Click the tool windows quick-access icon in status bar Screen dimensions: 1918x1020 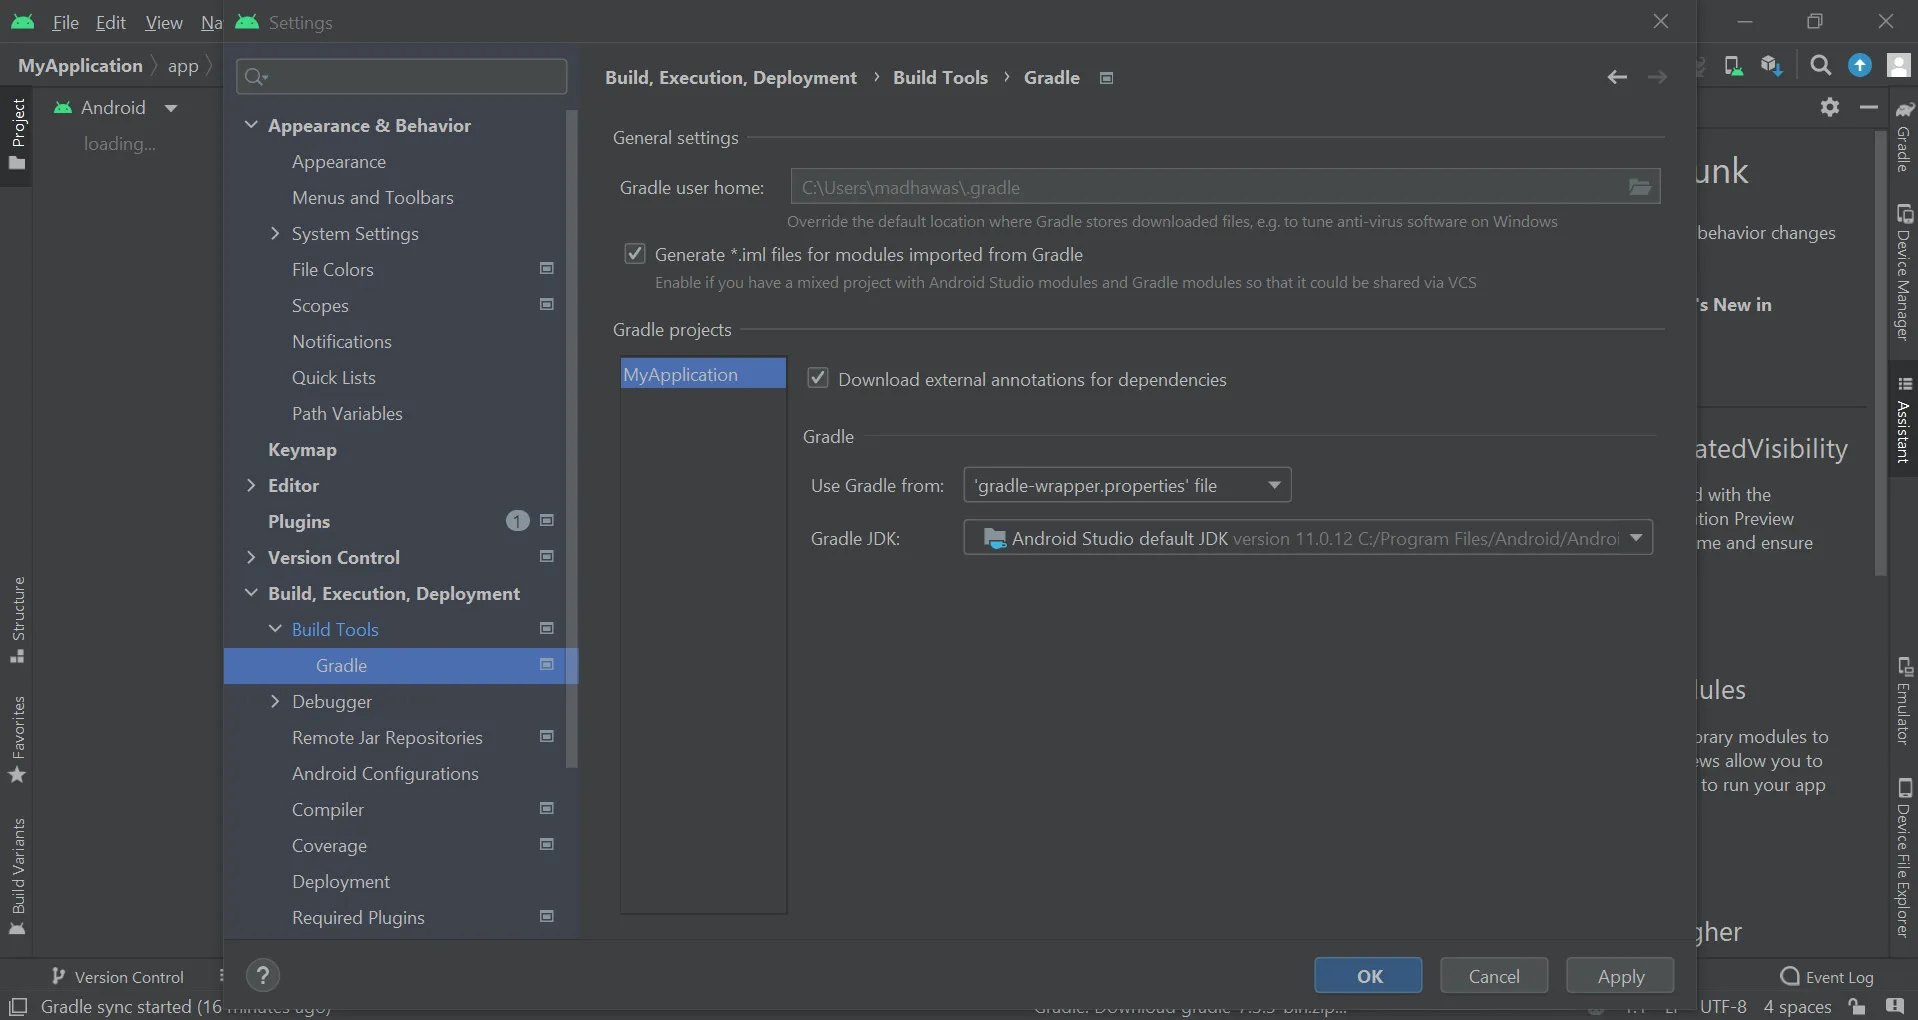17,1007
